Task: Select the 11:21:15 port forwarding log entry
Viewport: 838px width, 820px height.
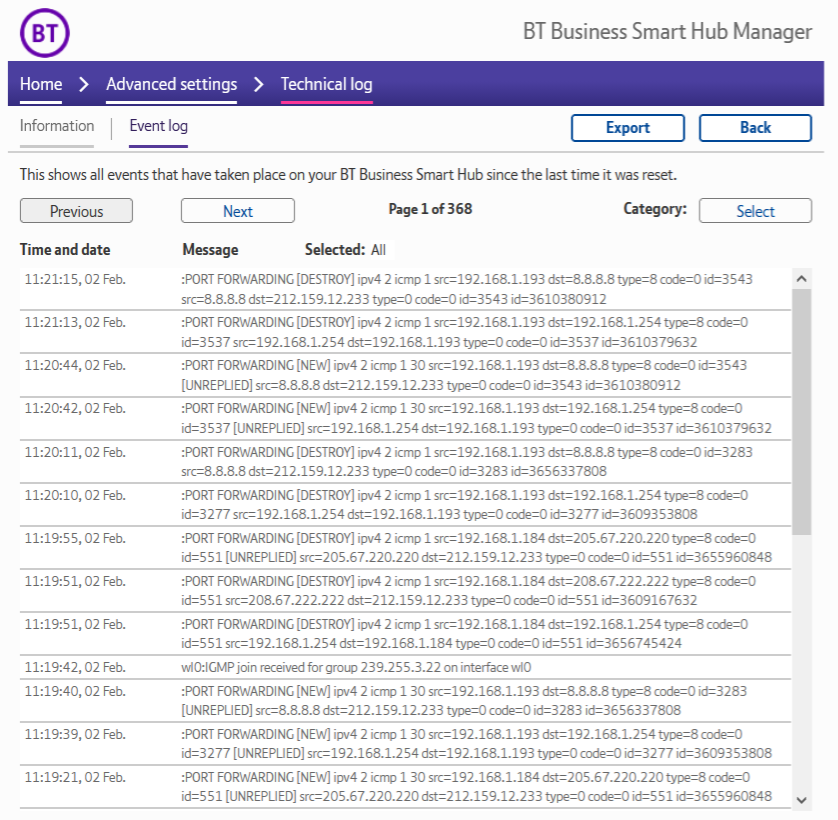Action: pos(400,290)
